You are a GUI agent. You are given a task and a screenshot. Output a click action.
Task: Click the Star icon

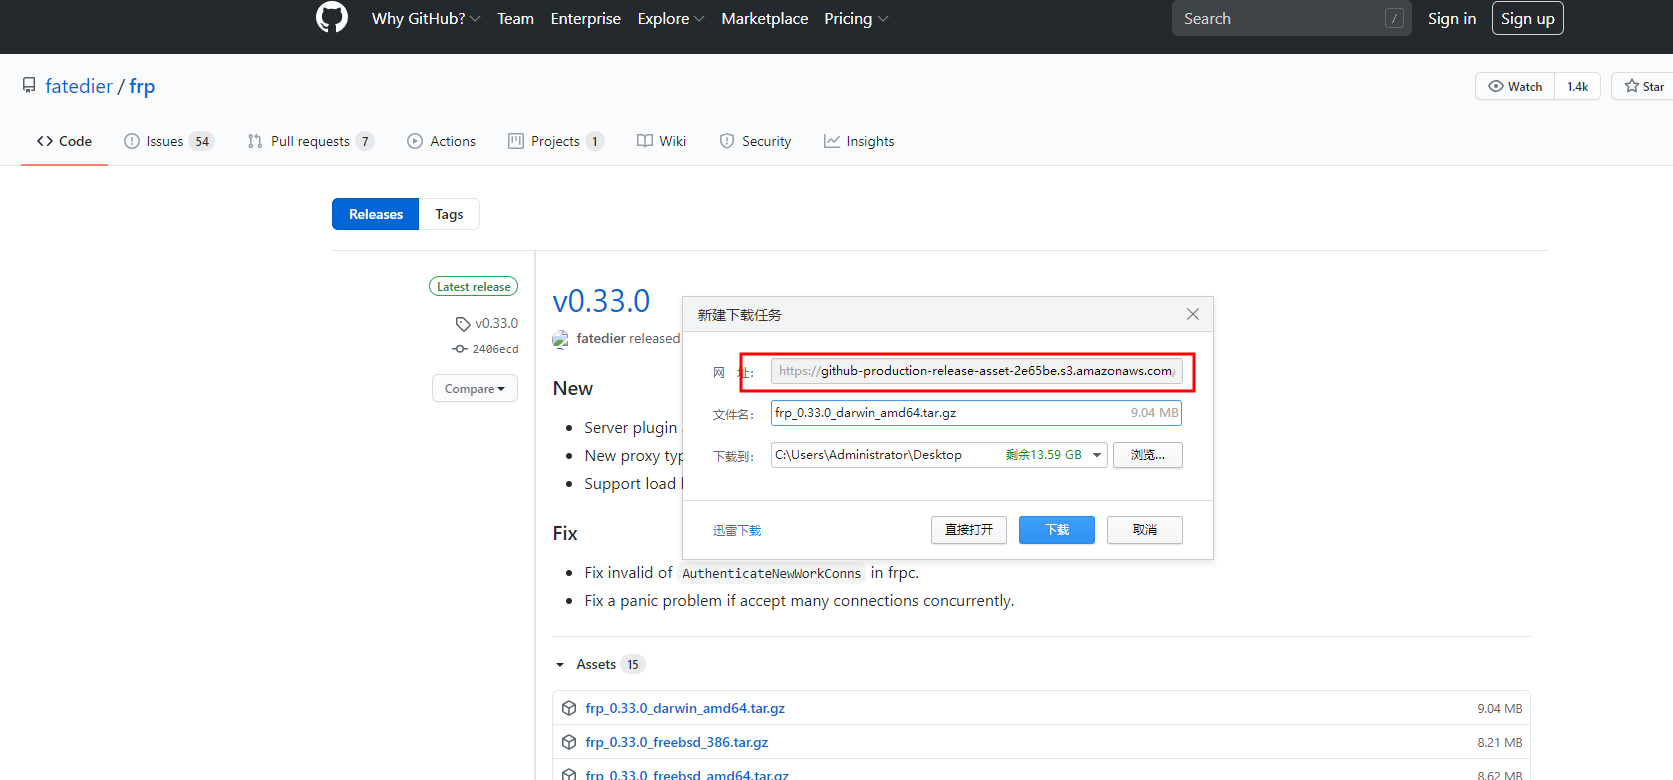(1631, 86)
